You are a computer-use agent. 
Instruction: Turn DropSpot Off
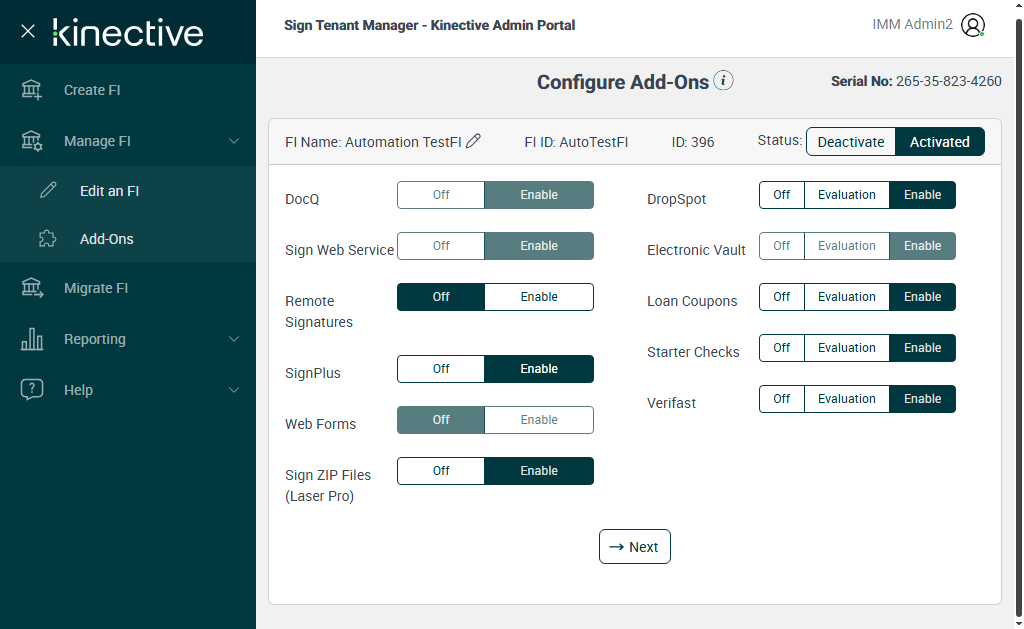(x=782, y=195)
